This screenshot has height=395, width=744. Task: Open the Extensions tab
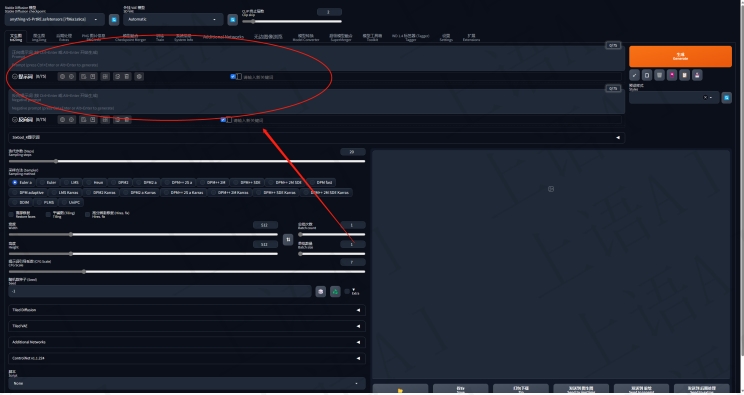pos(471,38)
